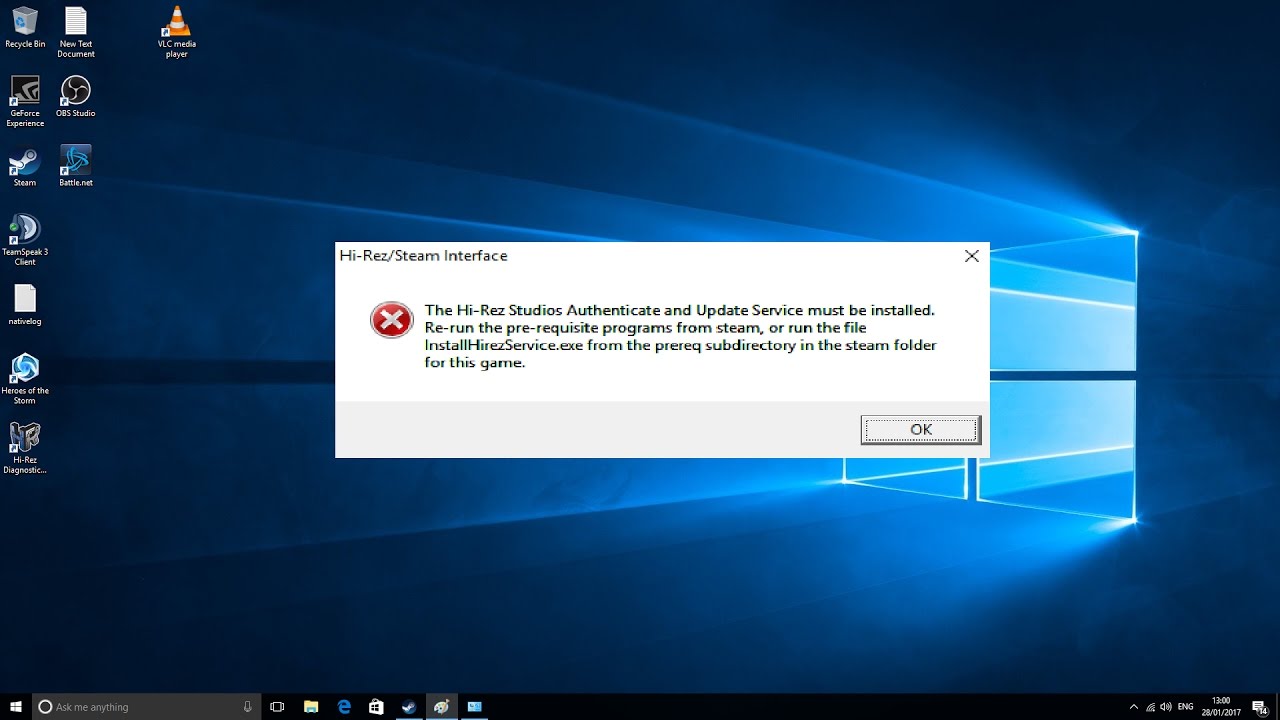Launch Microsoft Edge from the taskbar

coord(344,707)
